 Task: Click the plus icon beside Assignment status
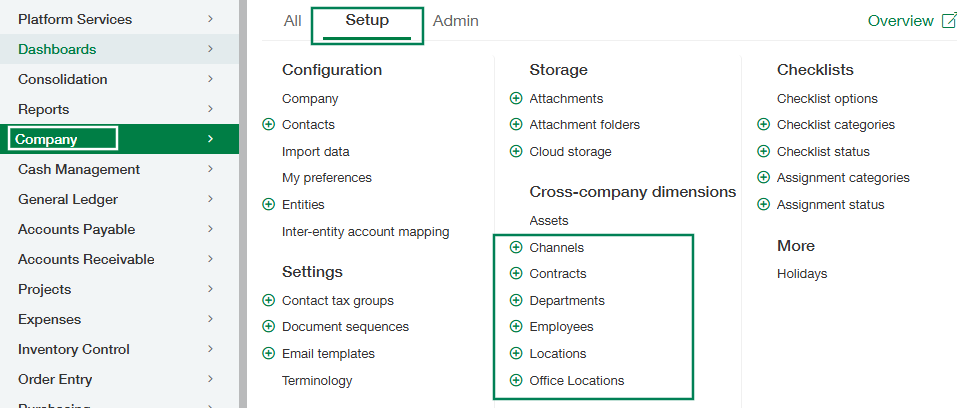coord(764,205)
